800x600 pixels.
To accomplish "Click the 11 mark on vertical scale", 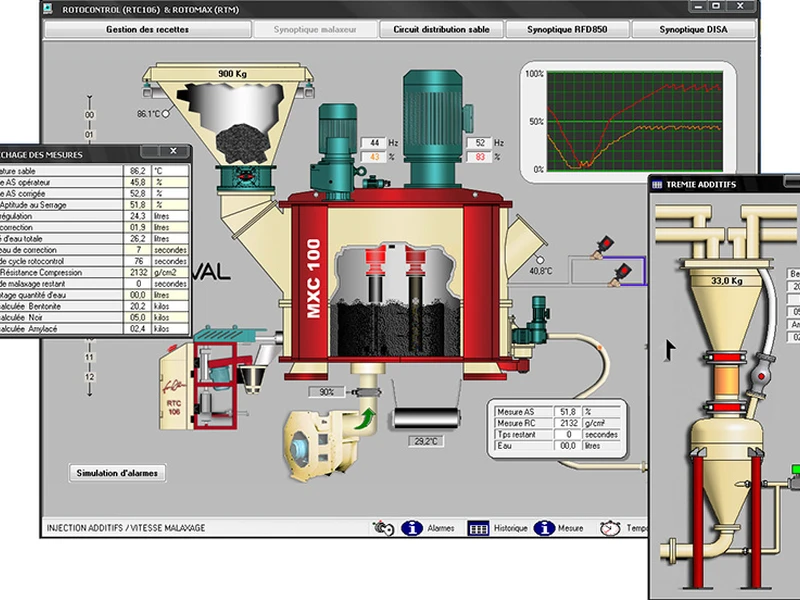I will click(x=89, y=357).
